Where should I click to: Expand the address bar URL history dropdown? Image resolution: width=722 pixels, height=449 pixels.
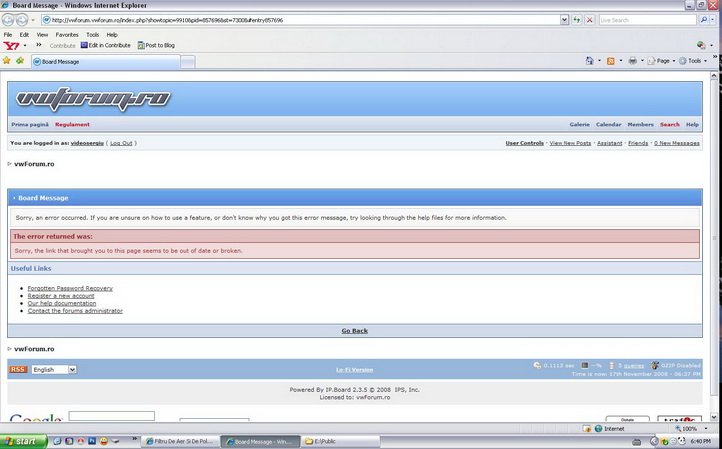tap(564, 20)
